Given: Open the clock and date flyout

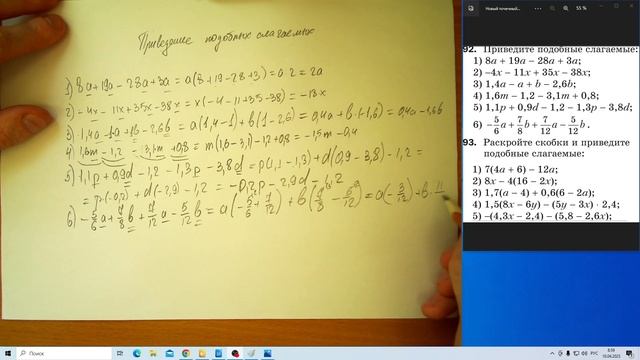Looking at the screenshot, I should (611, 353).
